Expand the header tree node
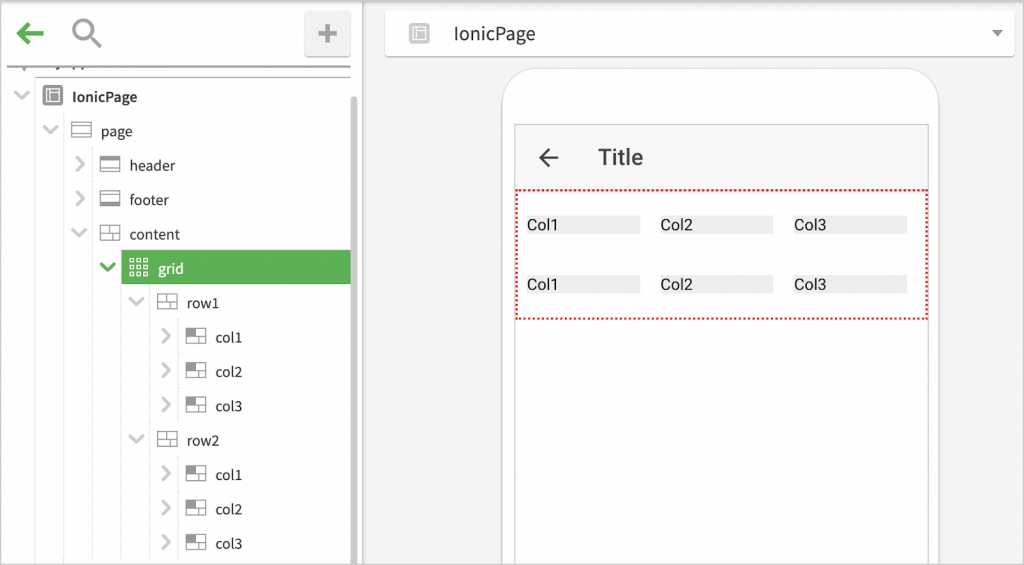This screenshot has height=565, width=1024. pyautogui.click(x=80, y=165)
